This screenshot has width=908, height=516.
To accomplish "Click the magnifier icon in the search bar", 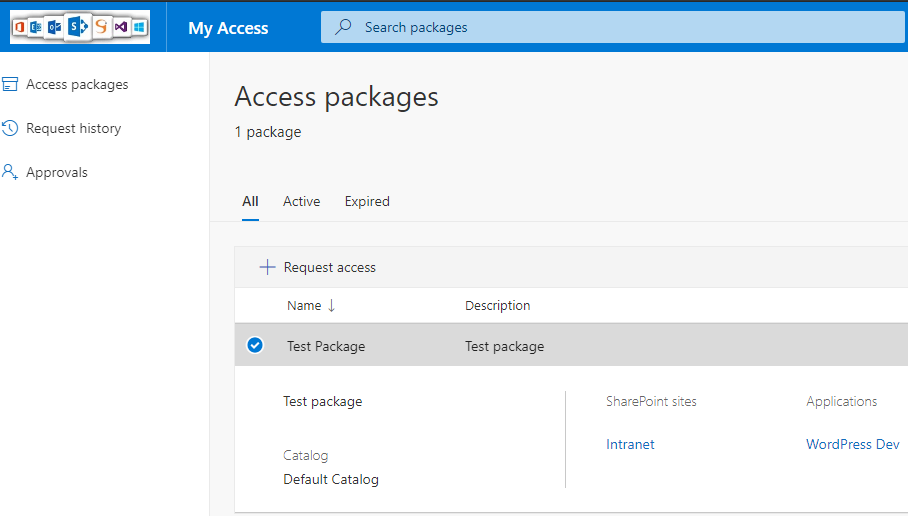I will [x=343, y=28].
